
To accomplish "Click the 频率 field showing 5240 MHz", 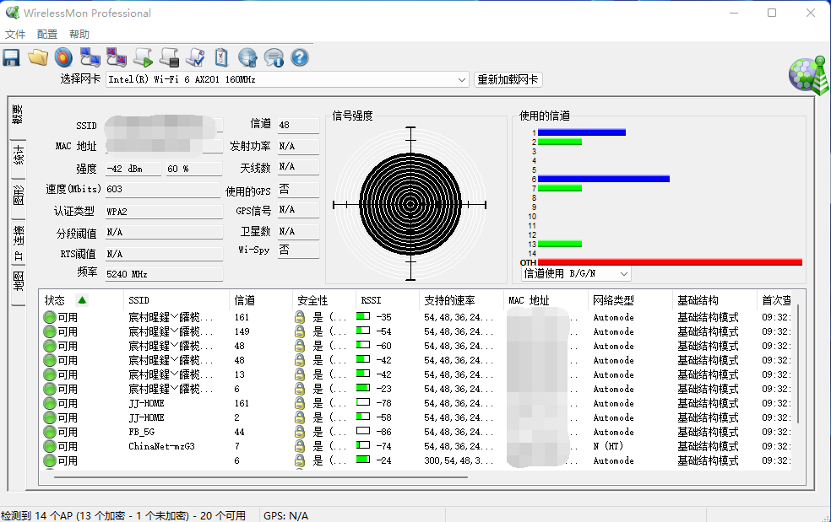I will tap(163, 274).
